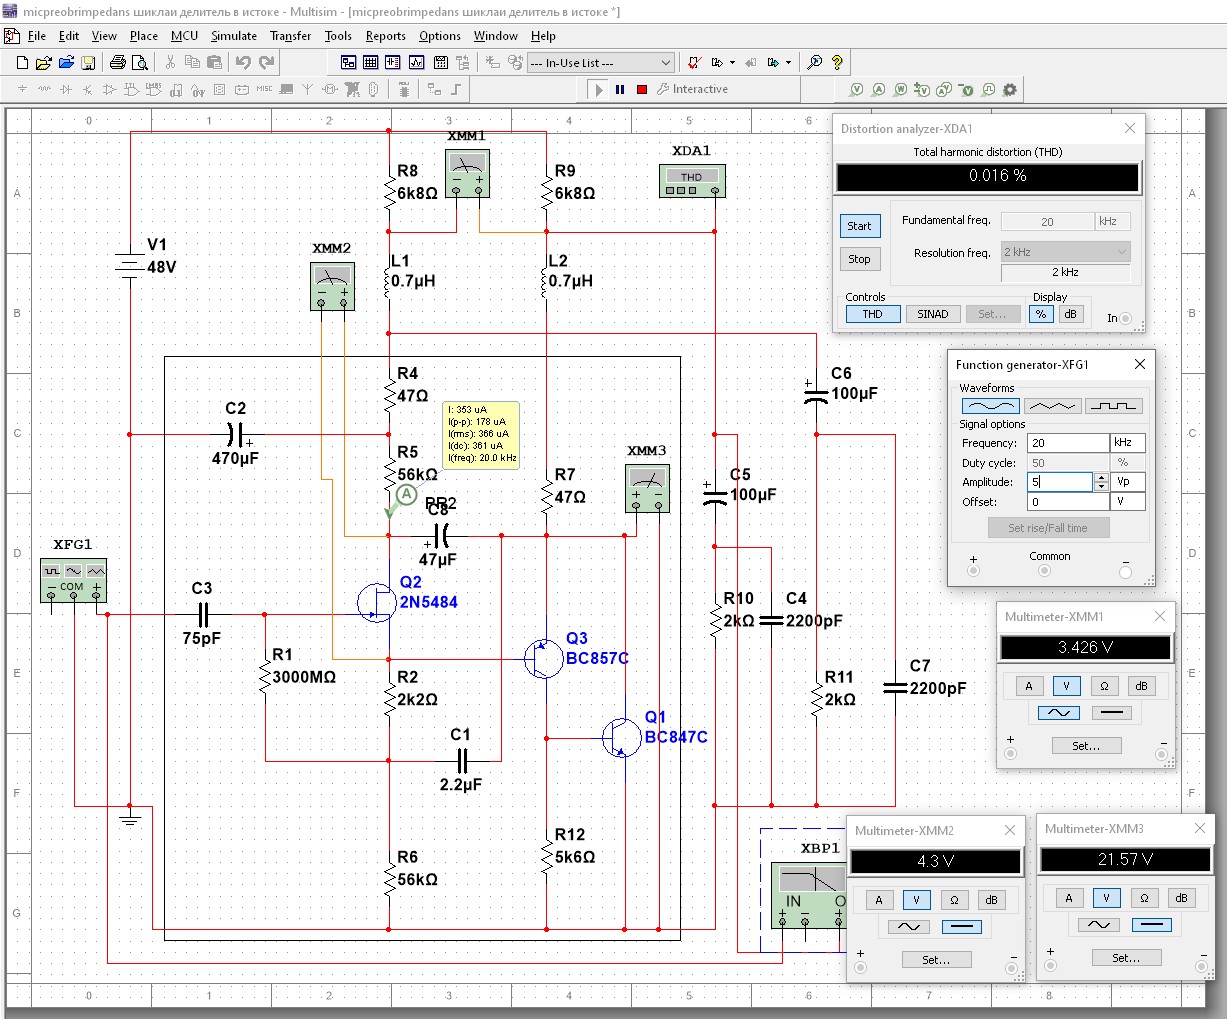Switch Distortion analyzer display to dB
Image resolution: width=1227 pixels, height=1019 pixels.
coord(1070,314)
